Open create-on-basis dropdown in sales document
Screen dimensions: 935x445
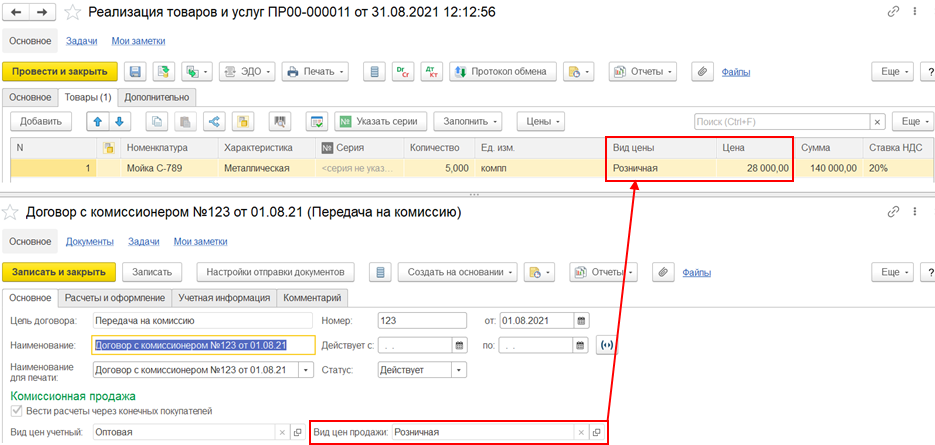click(x=197, y=72)
